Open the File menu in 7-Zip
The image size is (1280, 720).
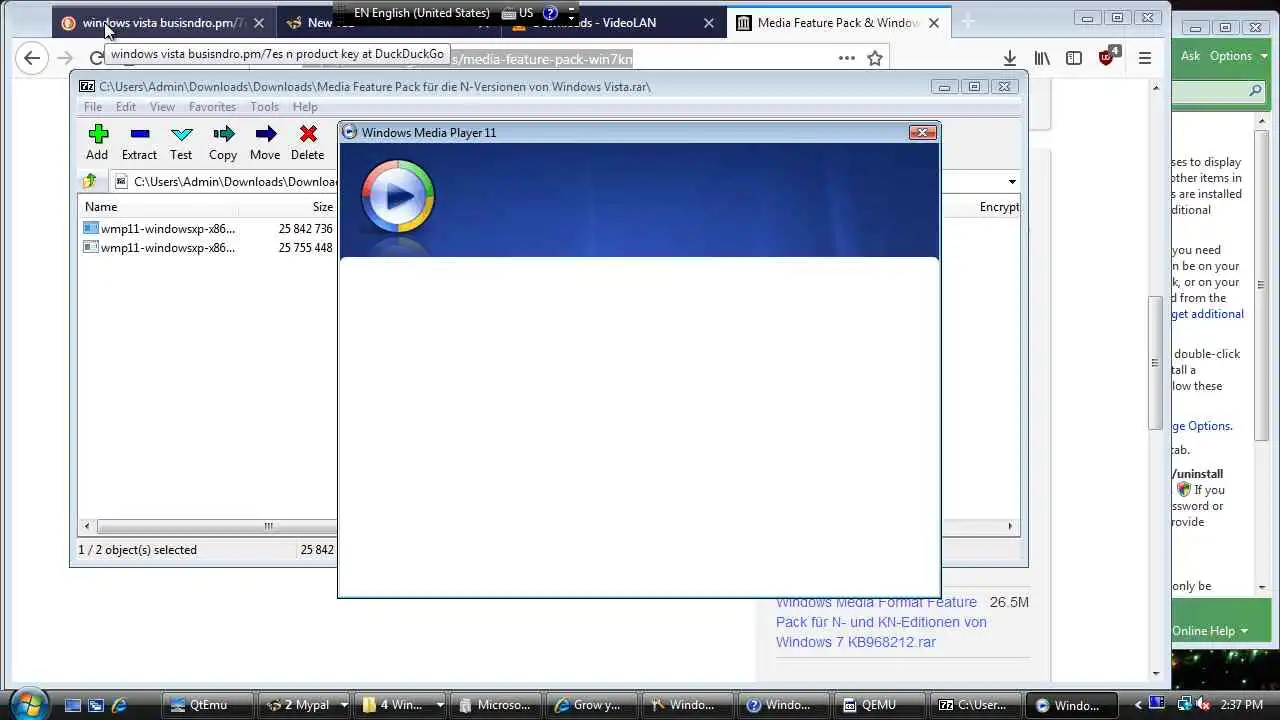(93, 107)
